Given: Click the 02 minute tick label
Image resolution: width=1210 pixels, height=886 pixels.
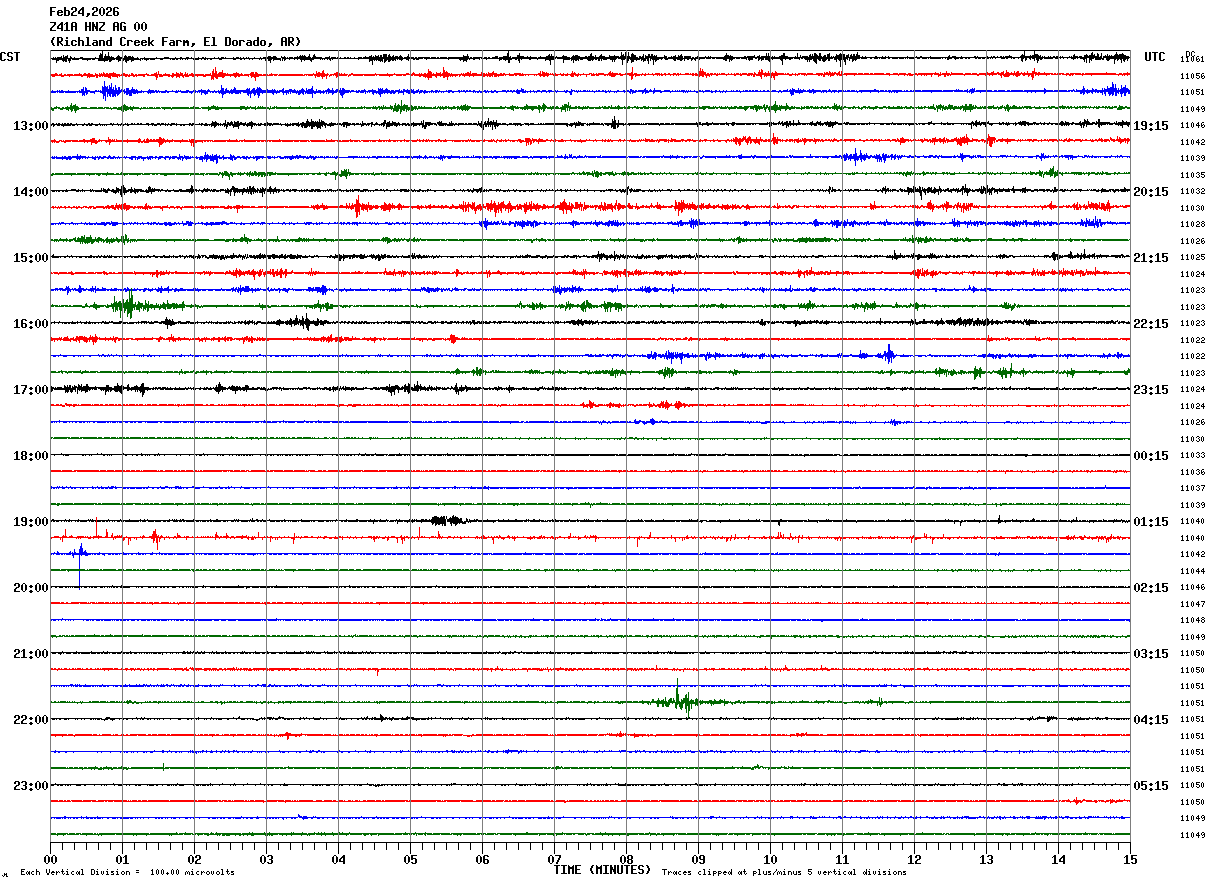Looking at the screenshot, I should point(194,859).
